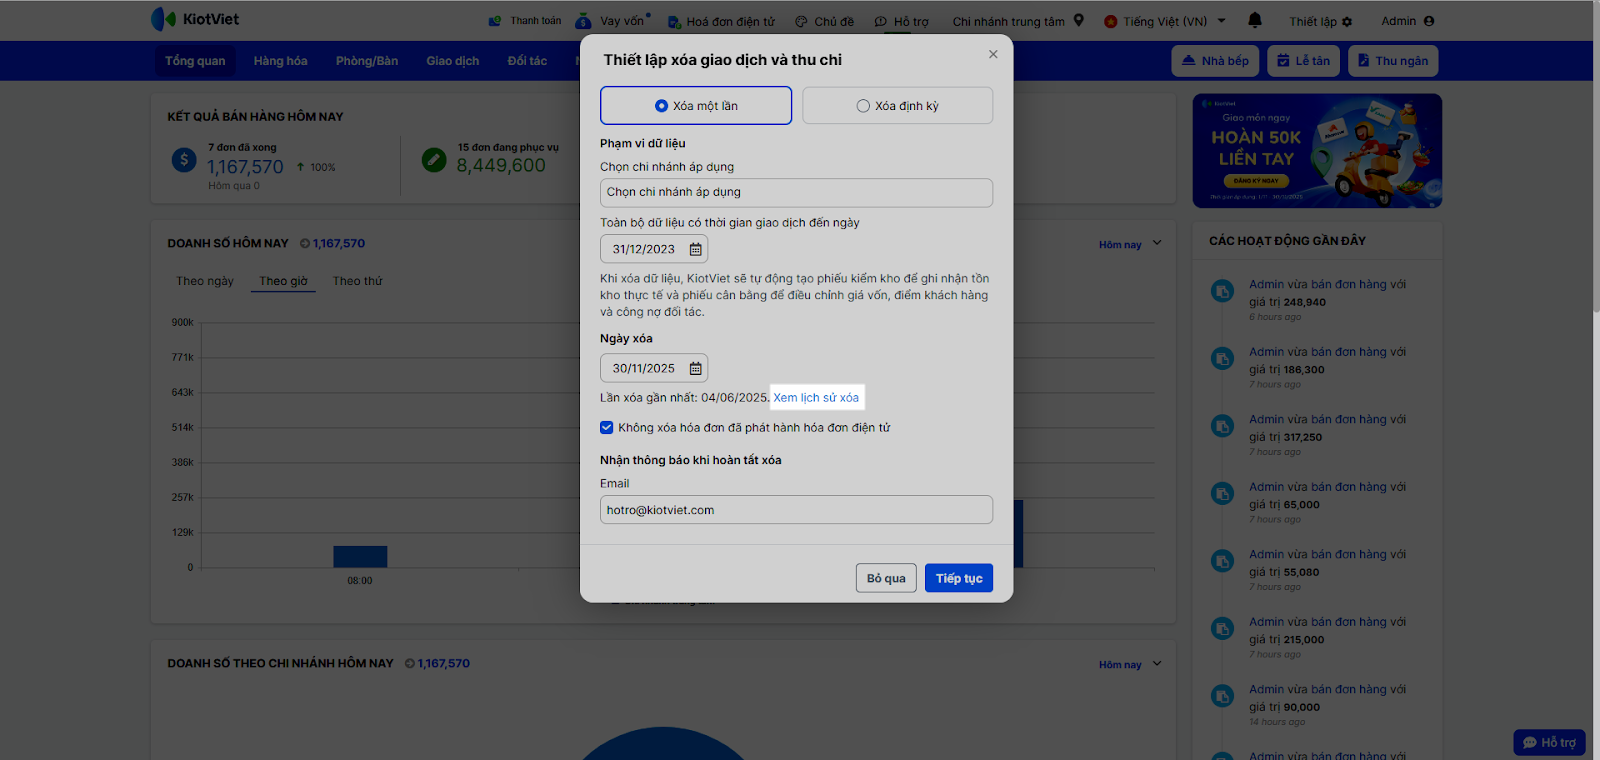Viewport: 1600px width, 760px height.
Task: Open the Thu ngân screen
Action: click(1393, 61)
